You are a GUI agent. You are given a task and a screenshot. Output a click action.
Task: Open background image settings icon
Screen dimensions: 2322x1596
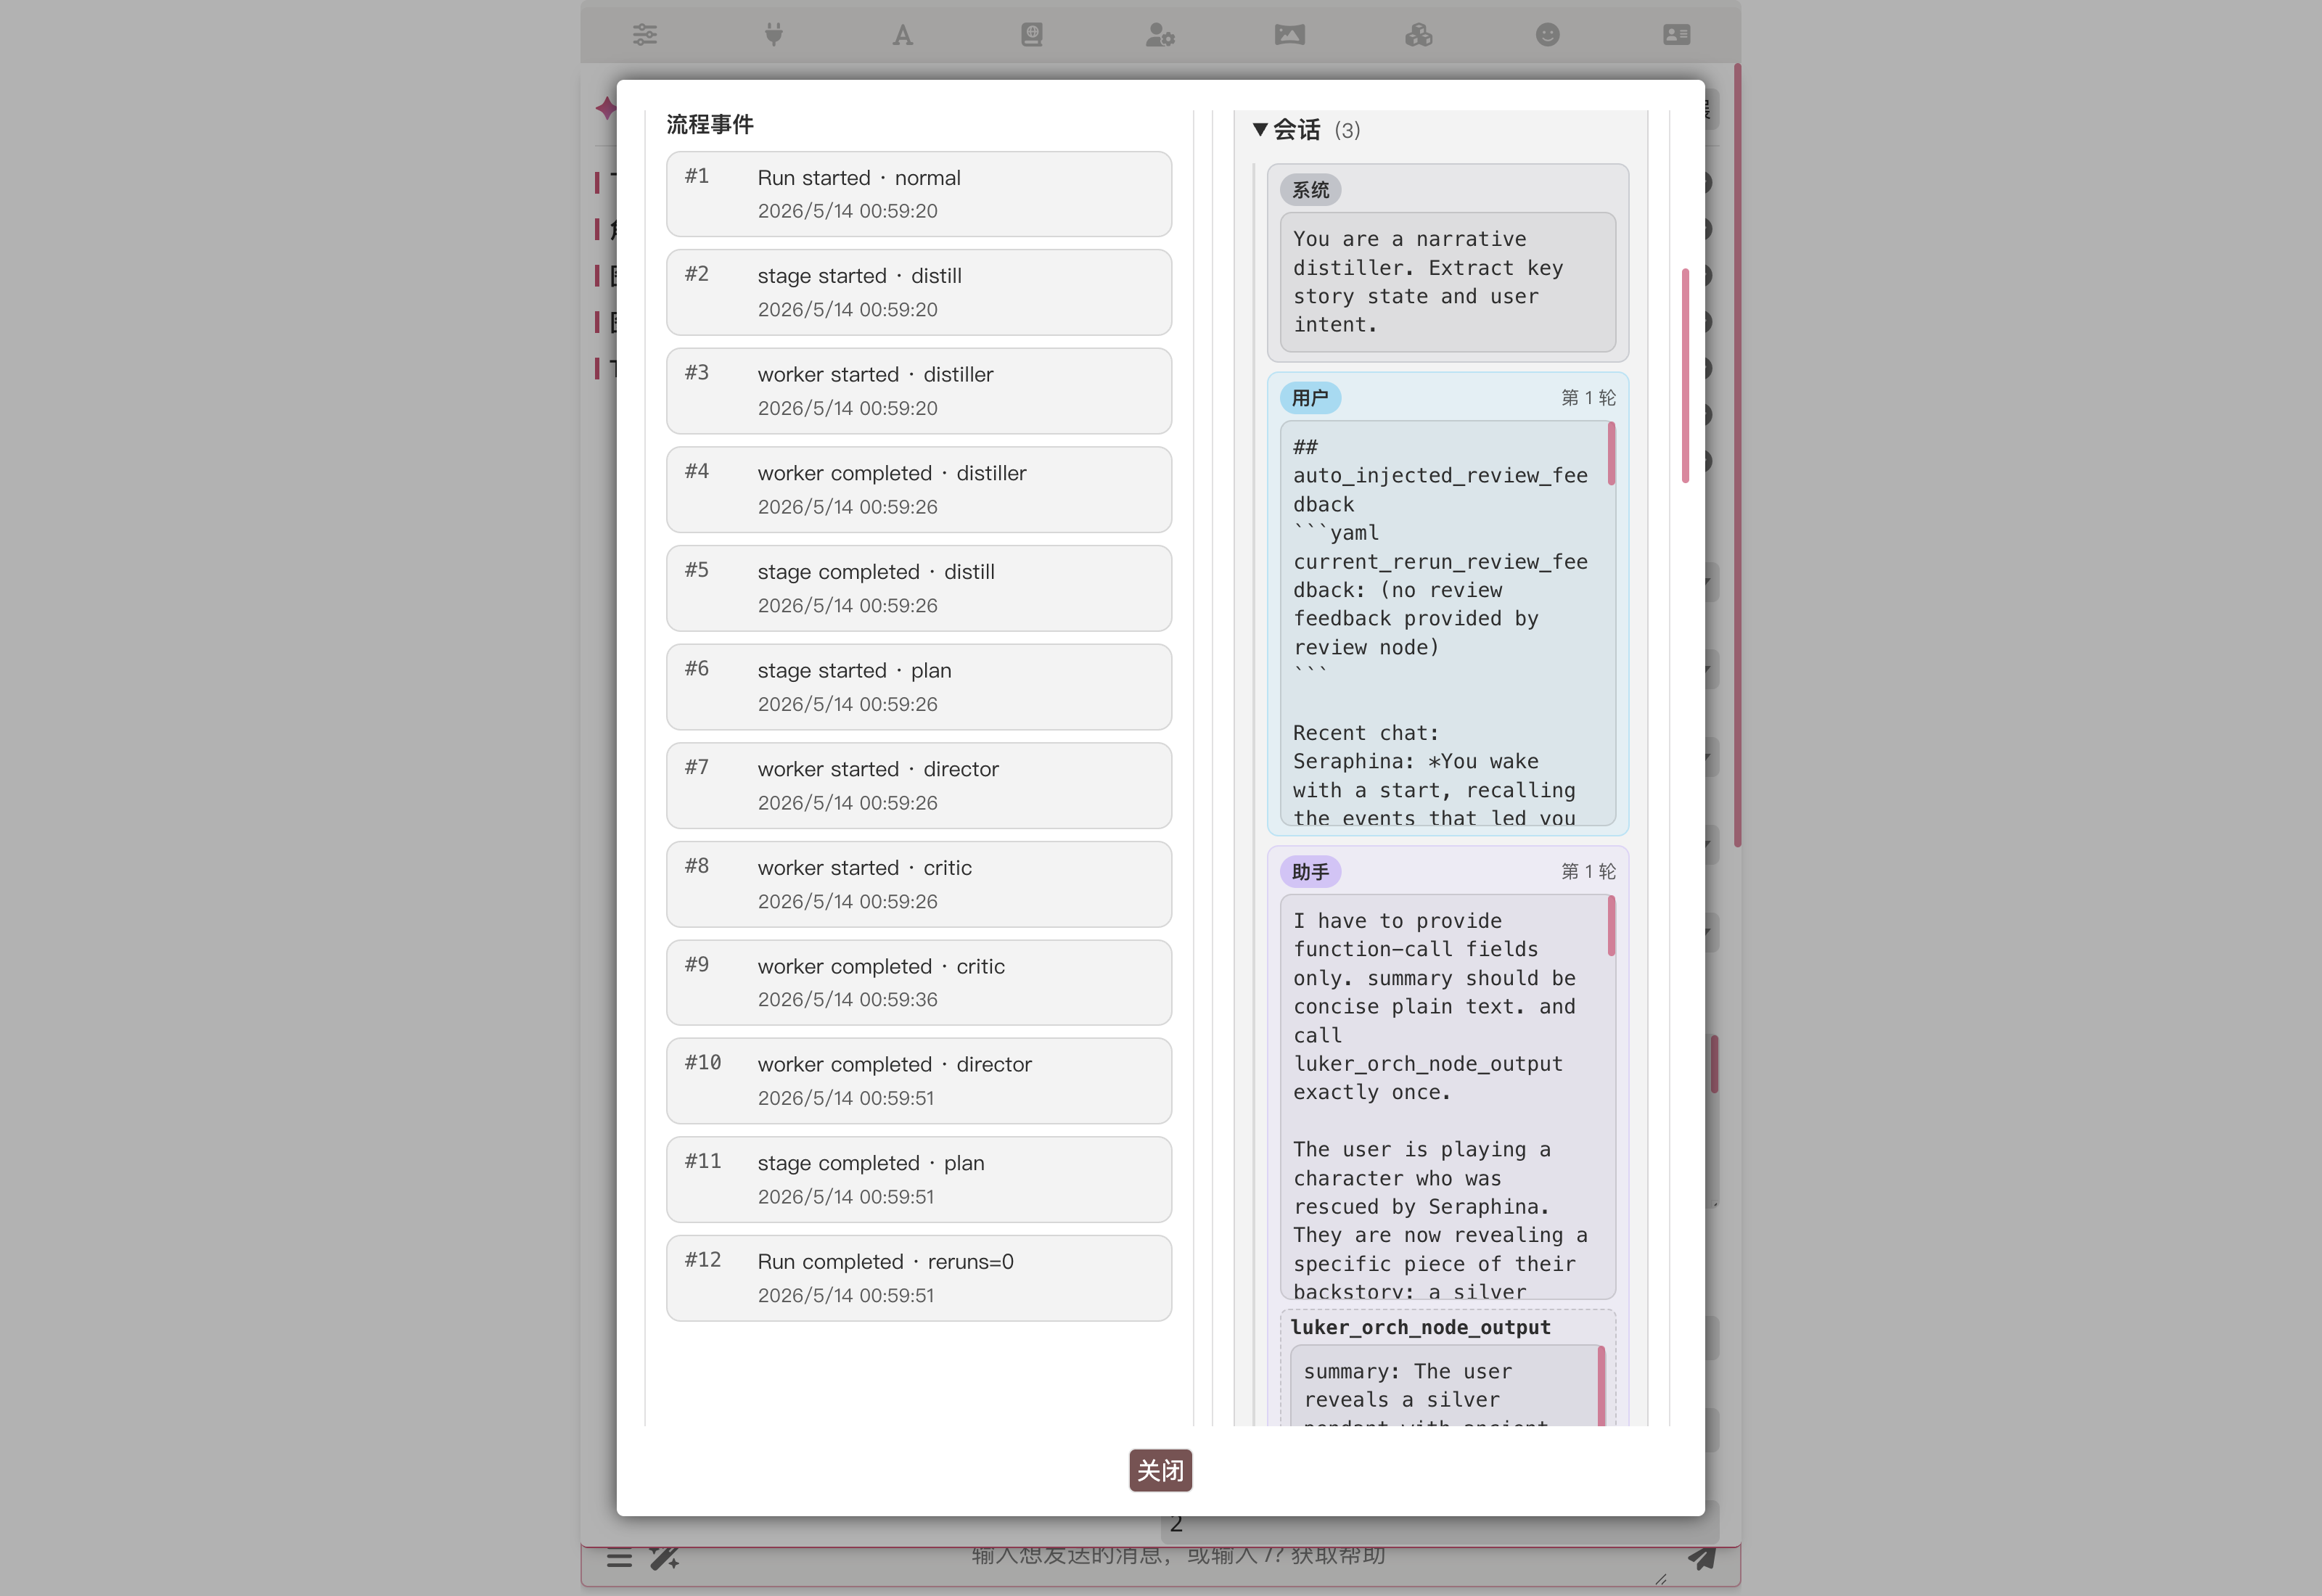[1290, 35]
